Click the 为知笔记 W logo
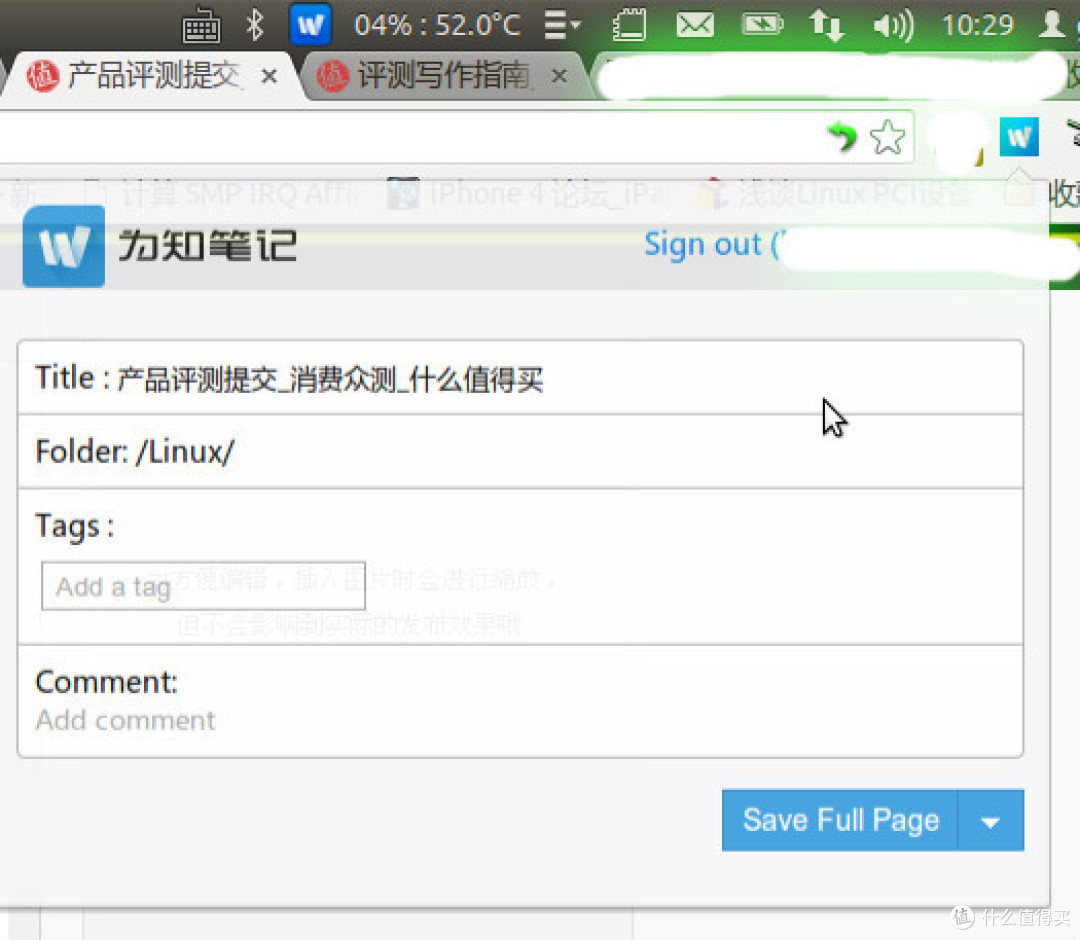 click(63, 246)
